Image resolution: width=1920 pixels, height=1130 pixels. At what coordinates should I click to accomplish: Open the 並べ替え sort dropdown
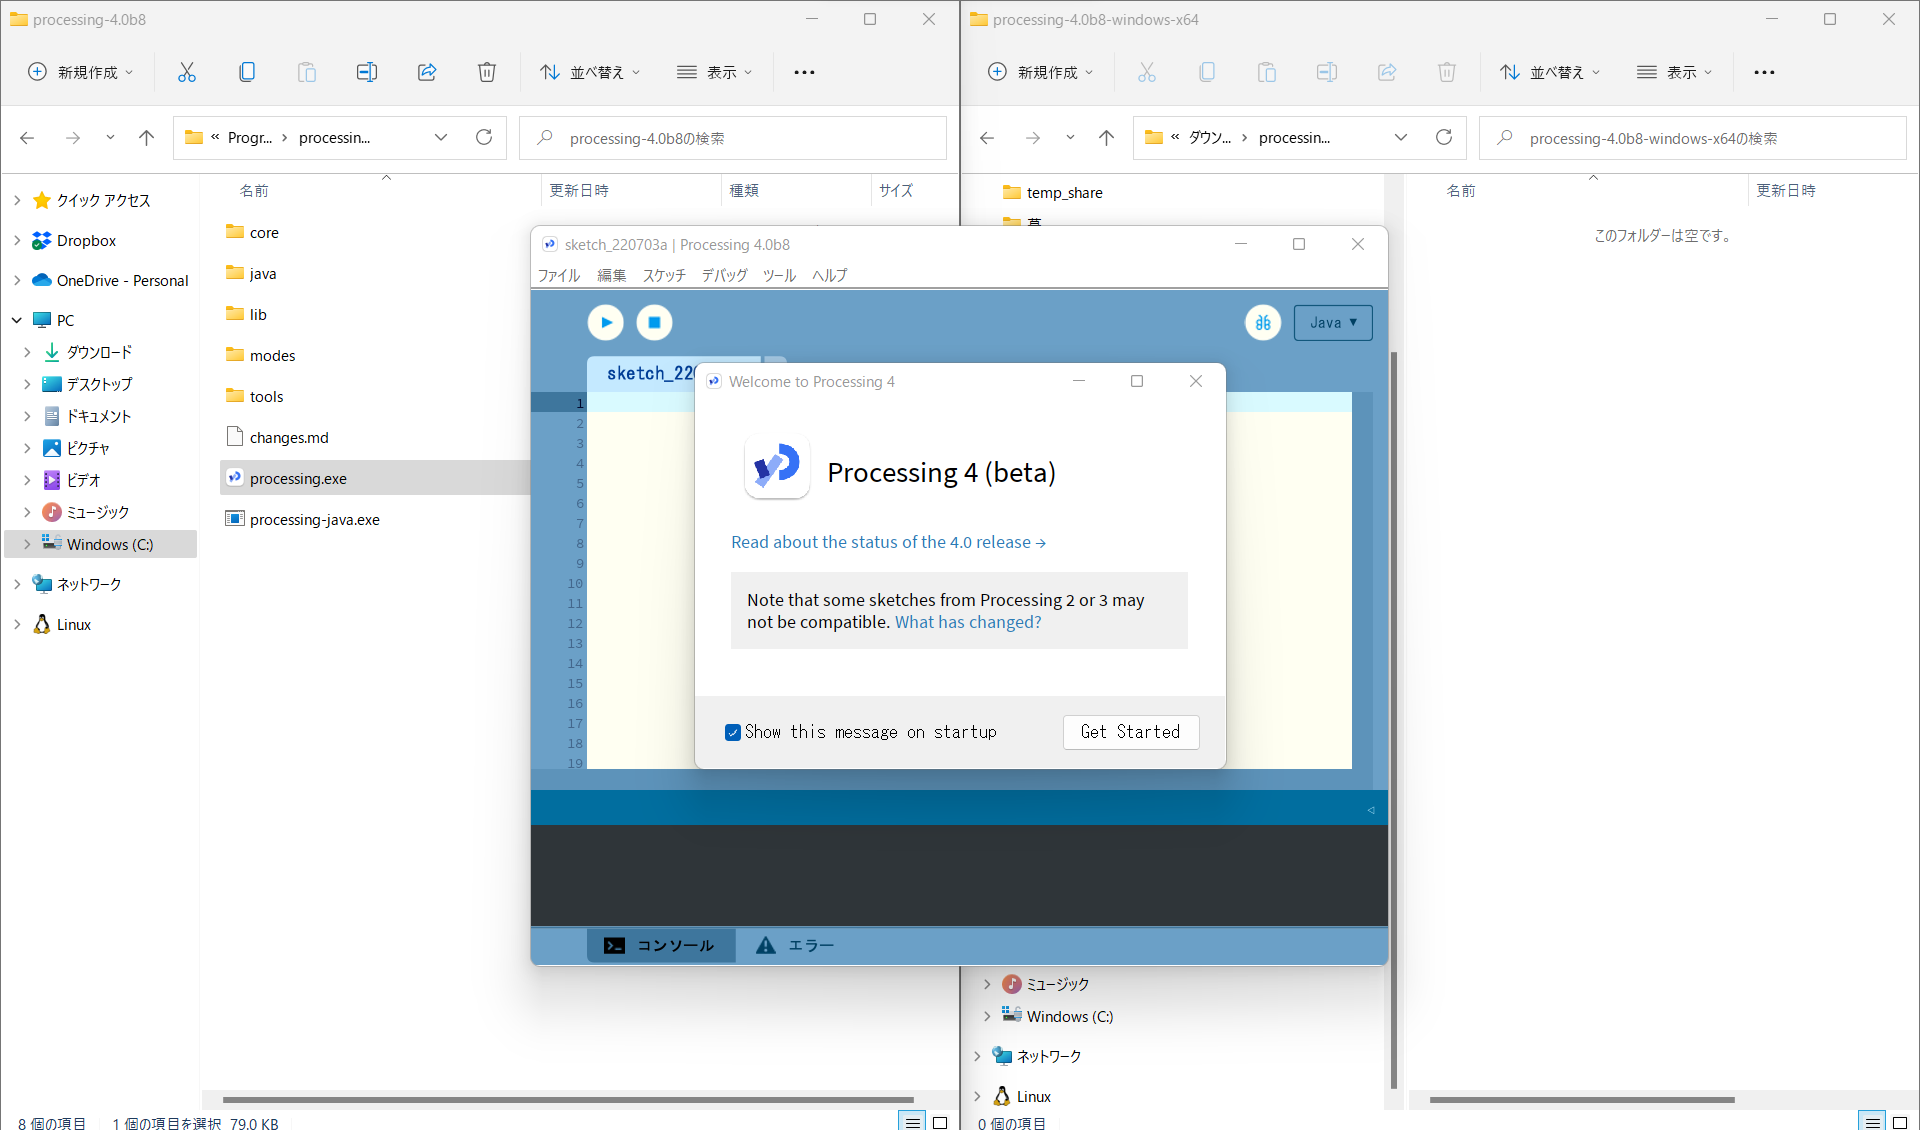coord(589,71)
